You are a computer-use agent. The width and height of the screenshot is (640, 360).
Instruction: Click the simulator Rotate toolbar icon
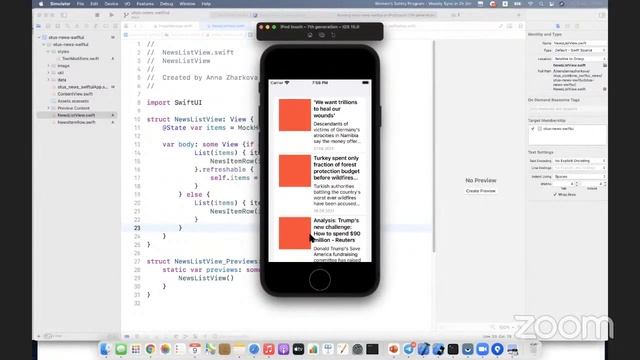333,35
